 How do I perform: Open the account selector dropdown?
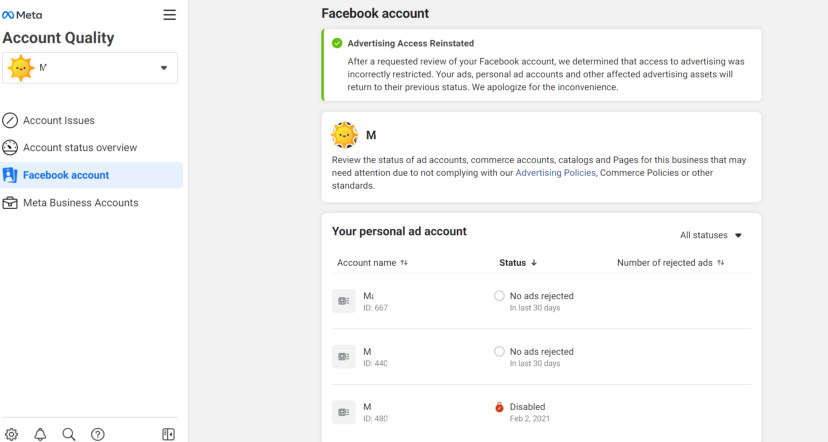(x=90, y=68)
